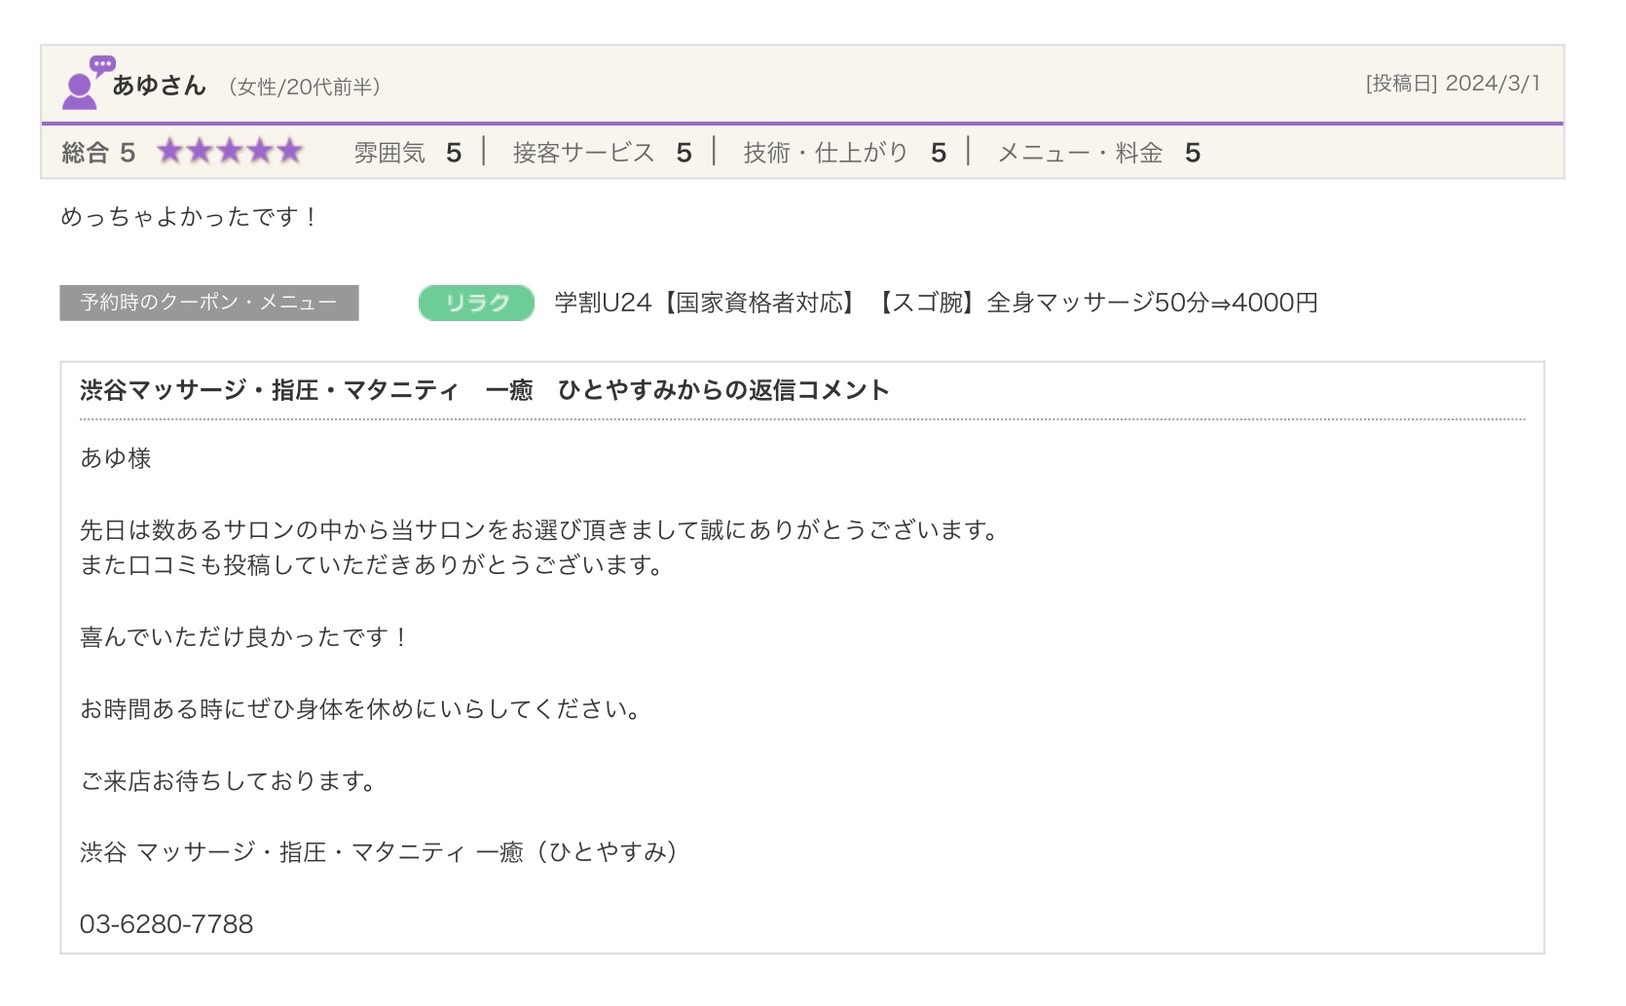
Task: Click the purple reviewer avatar icon
Action: point(87,82)
